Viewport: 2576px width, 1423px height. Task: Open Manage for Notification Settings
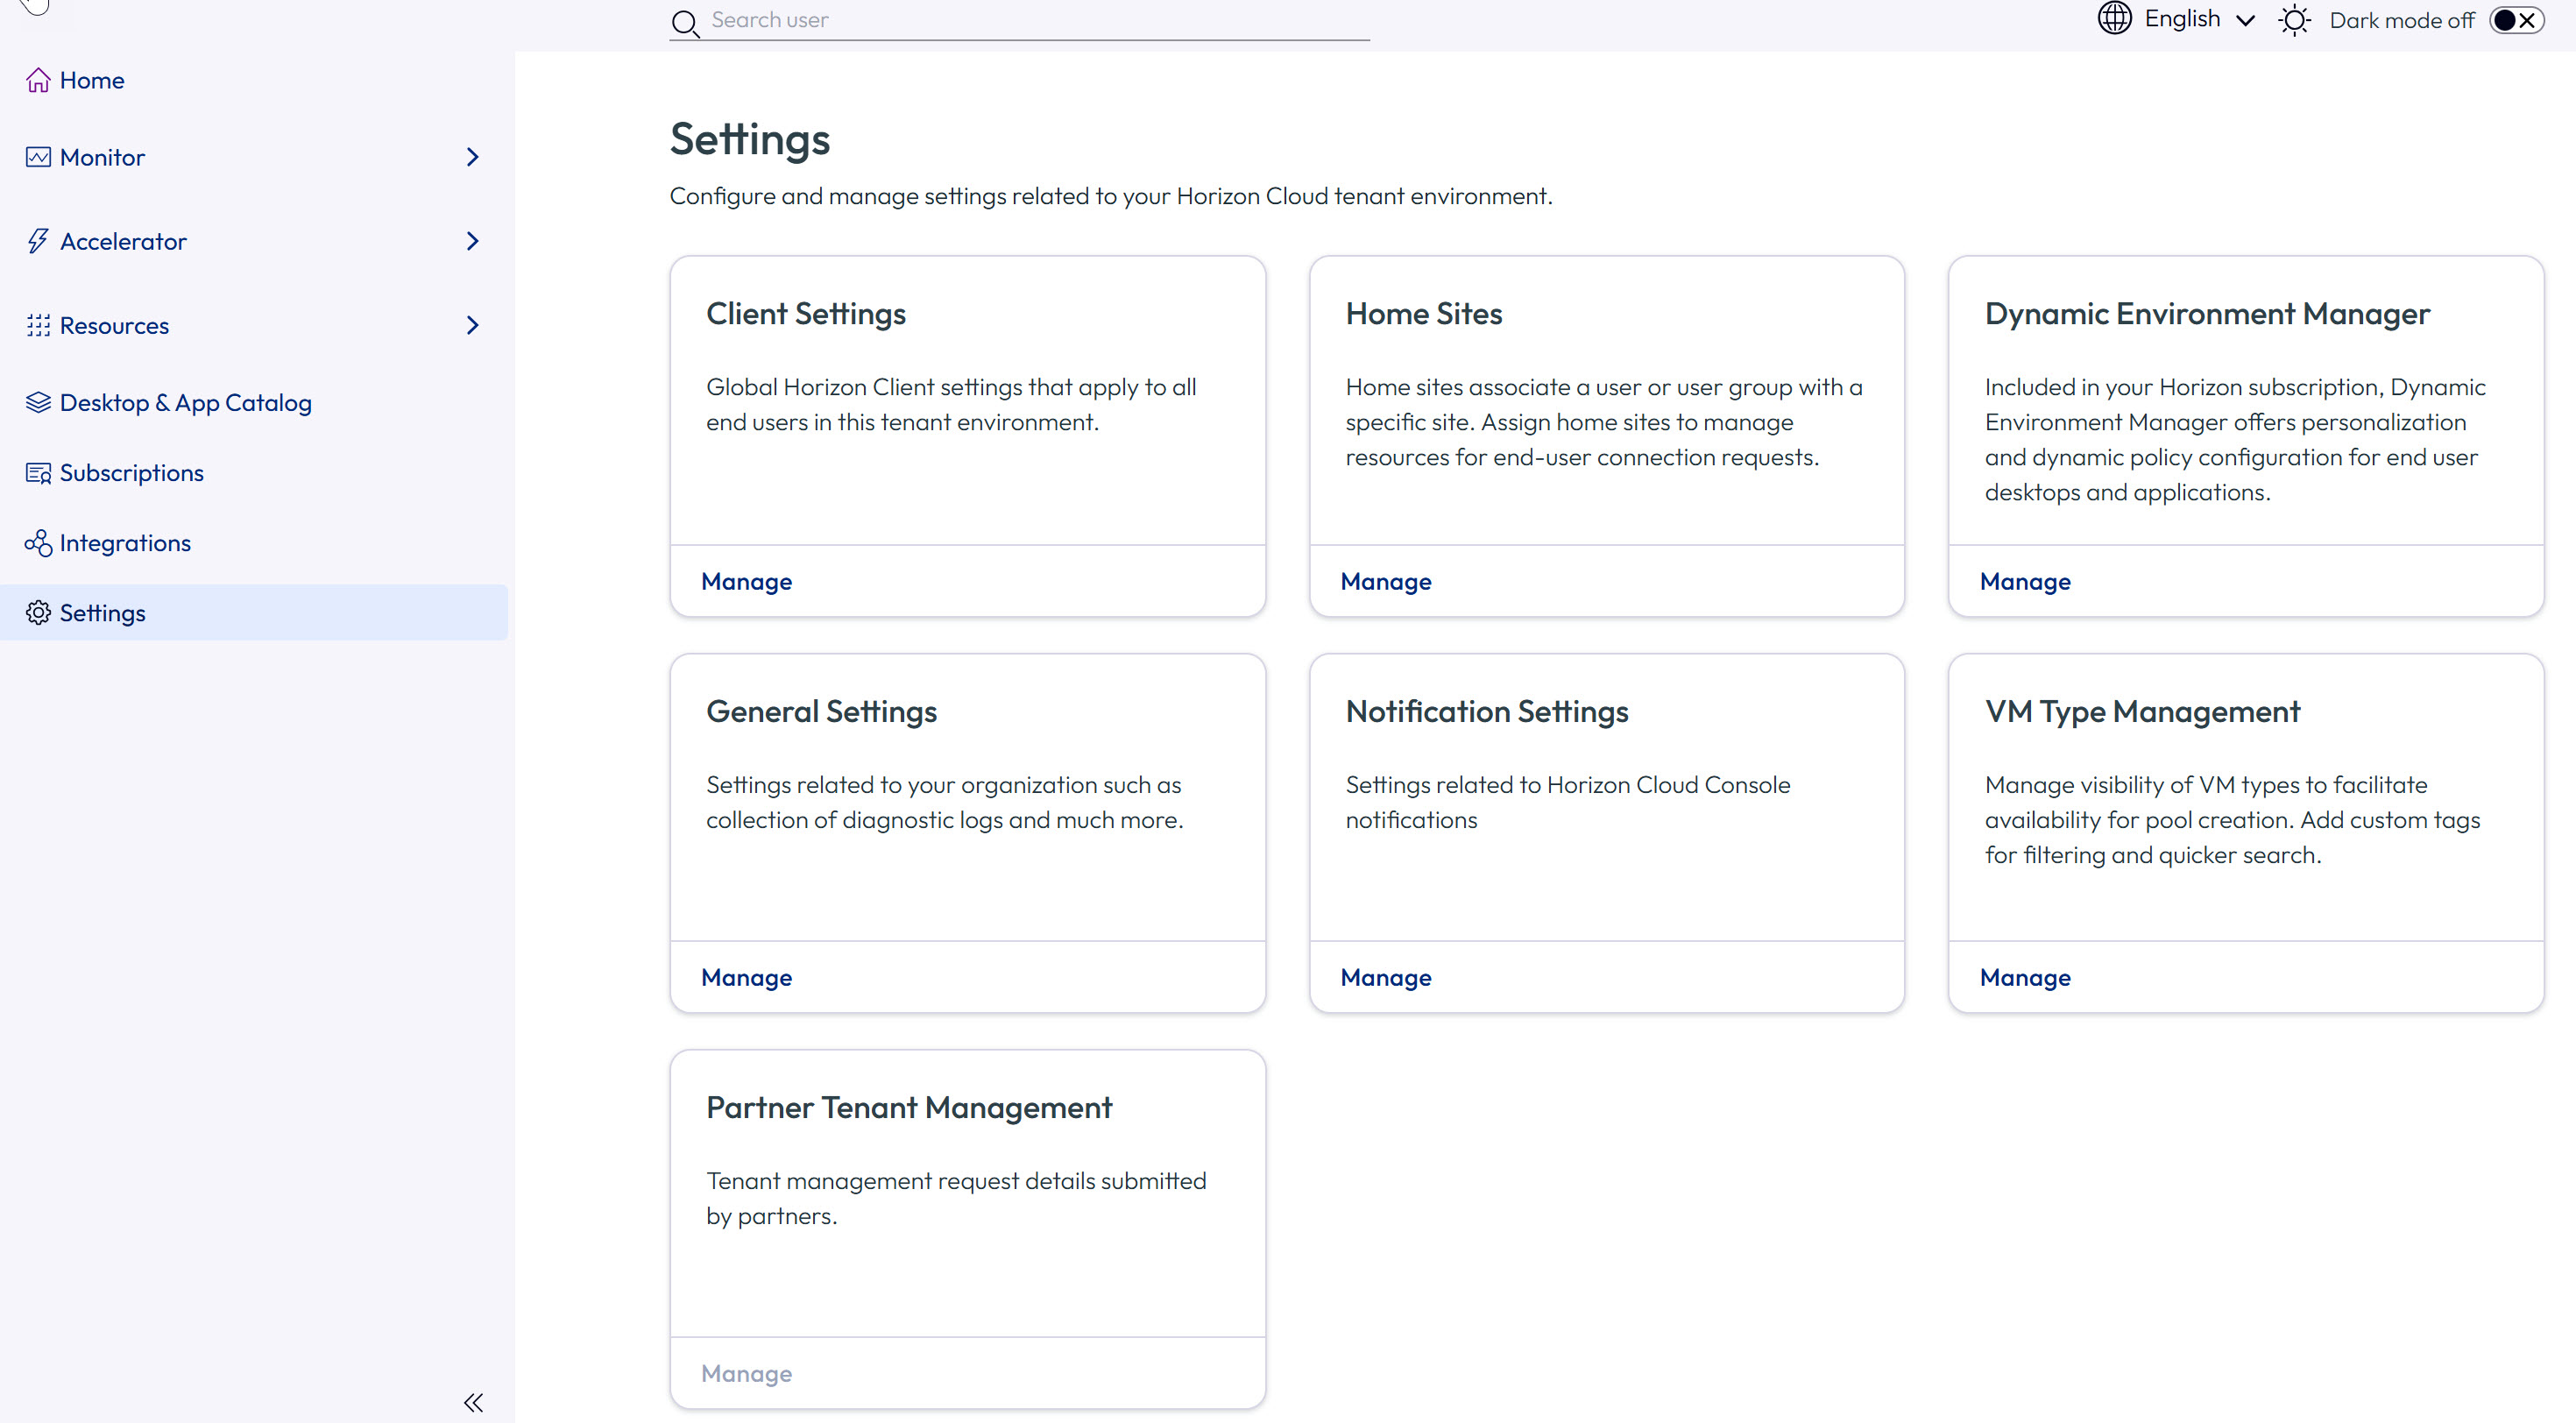coord(1385,977)
